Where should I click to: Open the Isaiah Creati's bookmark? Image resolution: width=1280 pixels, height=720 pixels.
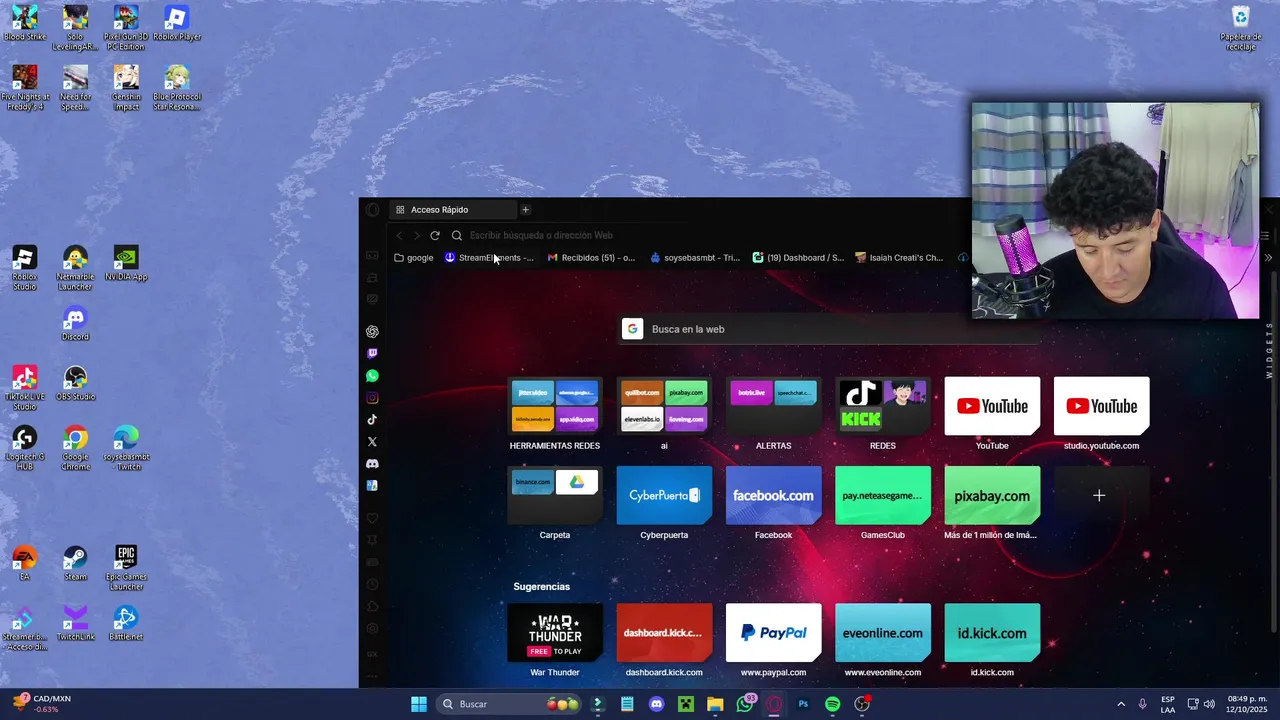[x=899, y=258]
